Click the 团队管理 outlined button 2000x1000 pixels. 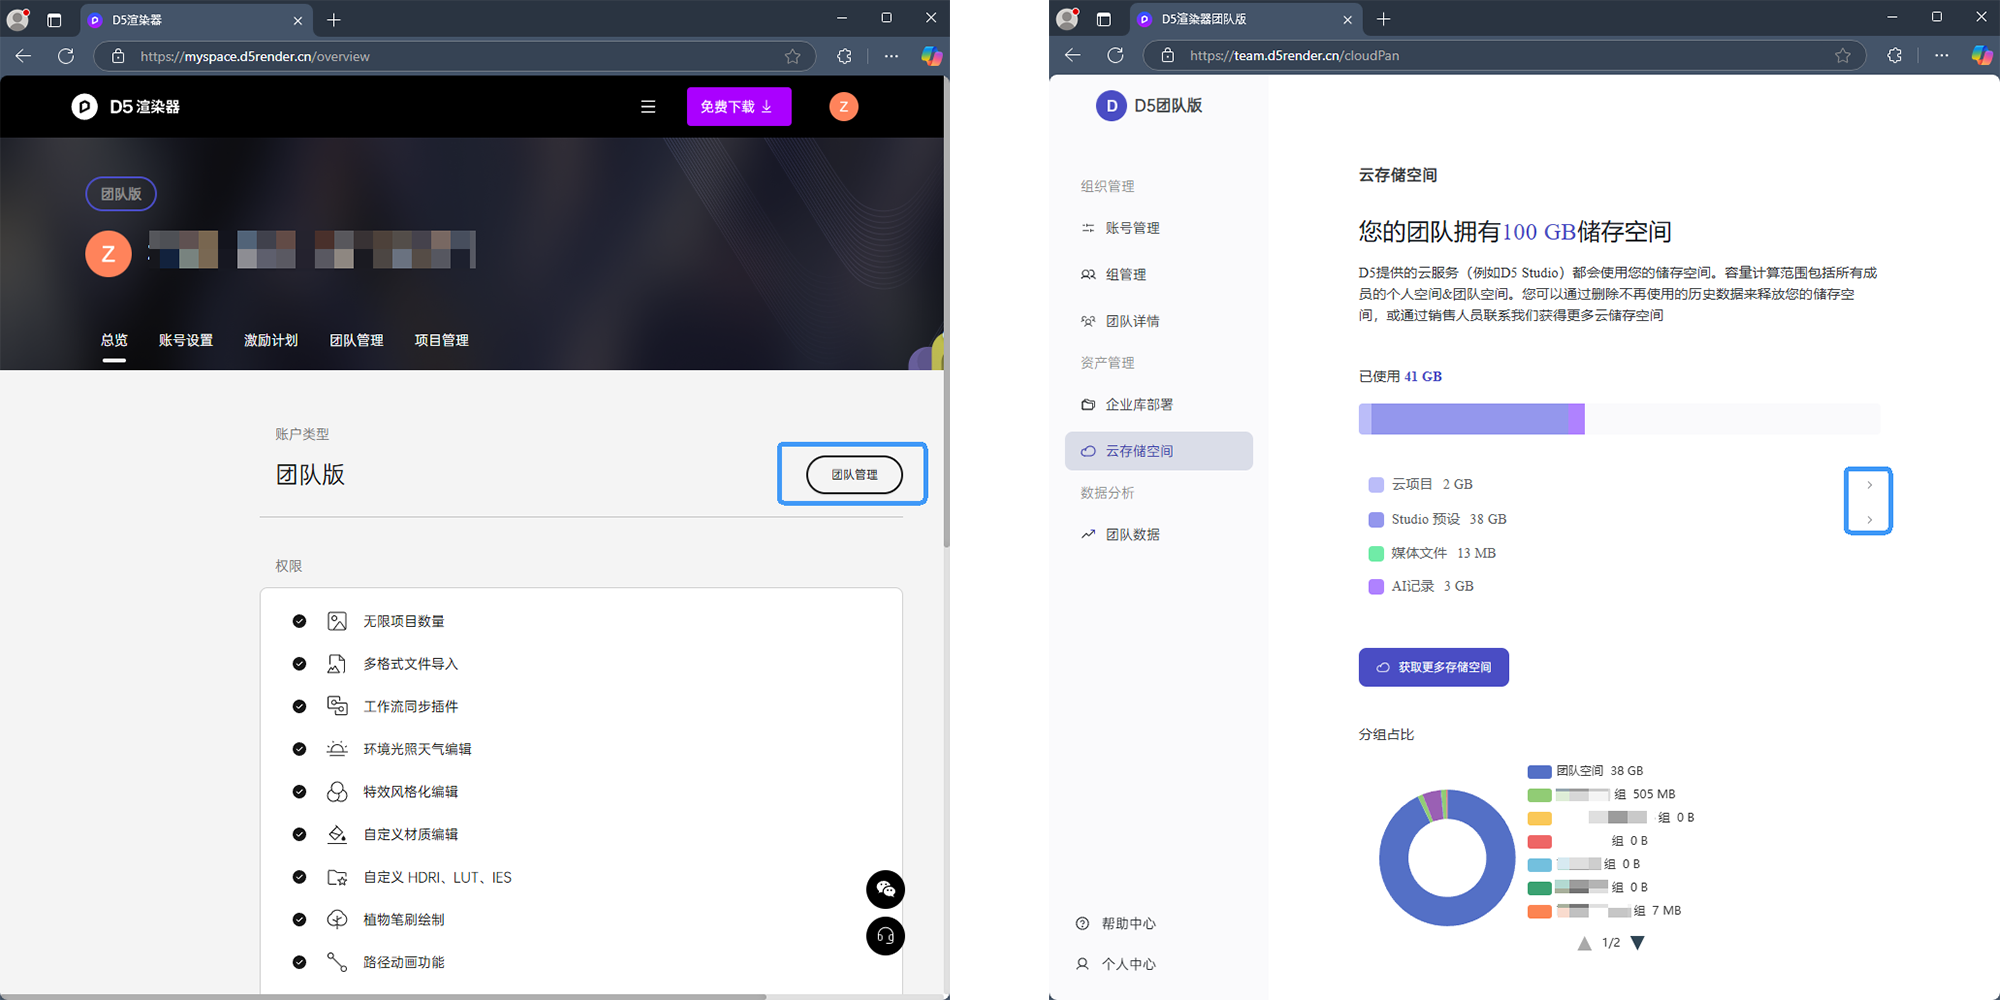click(854, 474)
